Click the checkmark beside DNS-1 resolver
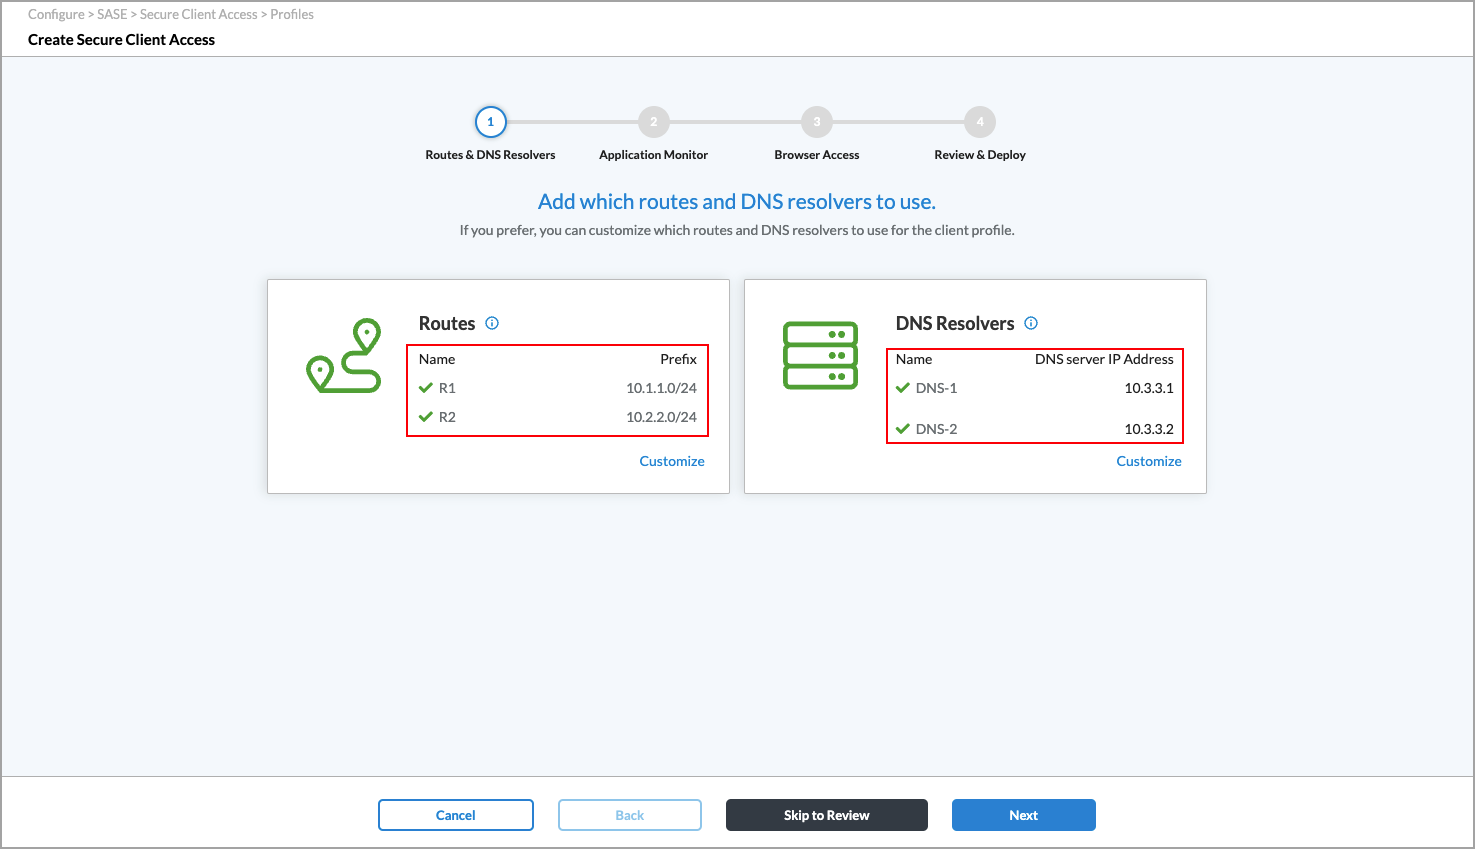 (903, 388)
